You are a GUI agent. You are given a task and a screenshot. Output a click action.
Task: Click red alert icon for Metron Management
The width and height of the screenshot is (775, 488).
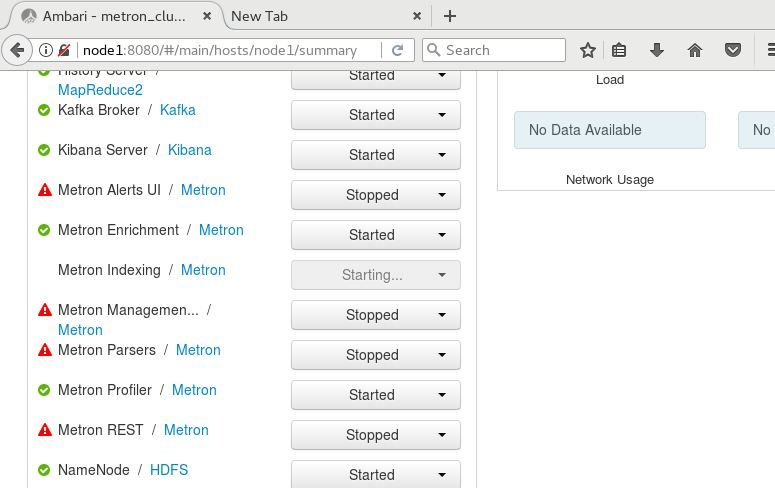click(44, 310)
